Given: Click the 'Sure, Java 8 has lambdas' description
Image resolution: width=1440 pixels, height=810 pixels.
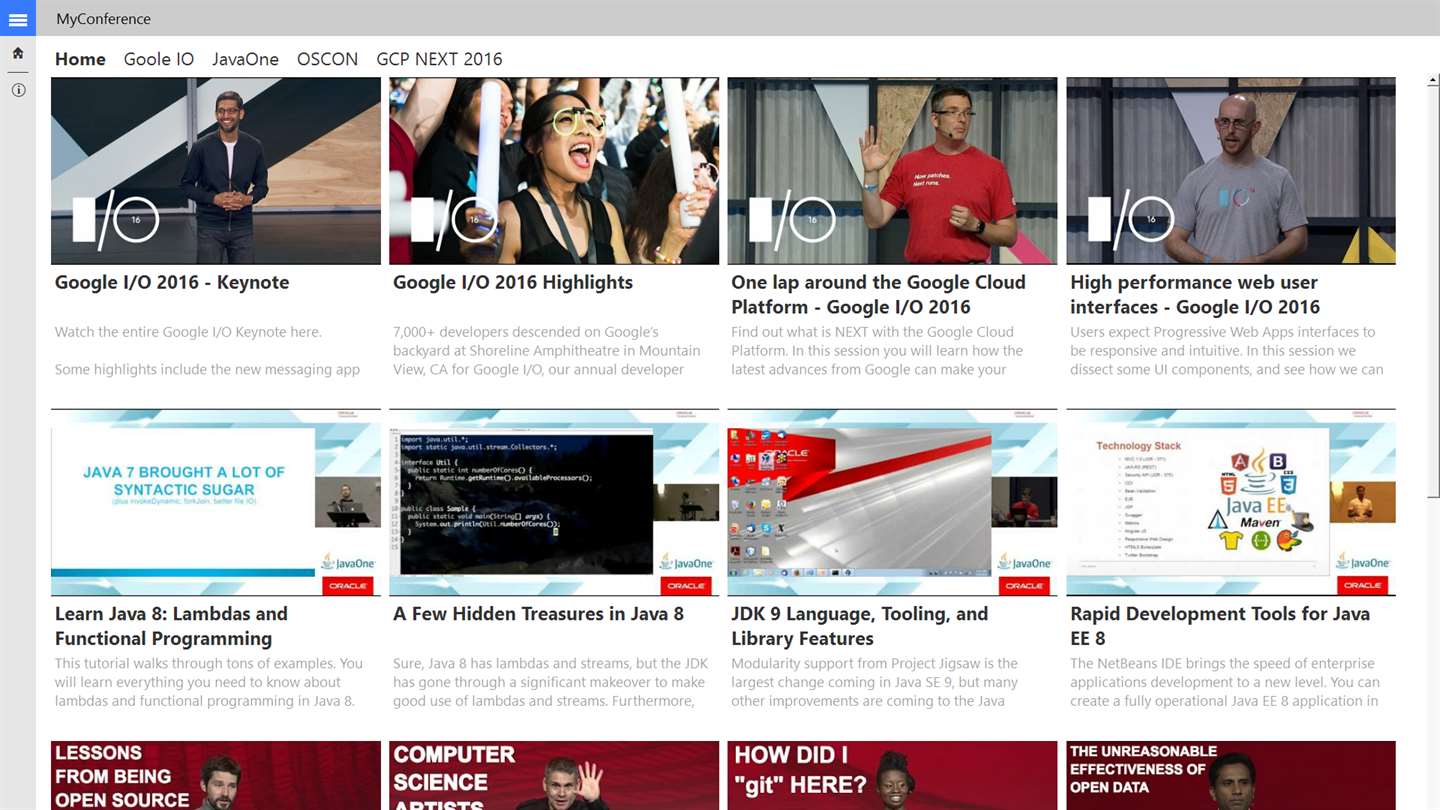Looking at the screenshot, I should [549, 682].
